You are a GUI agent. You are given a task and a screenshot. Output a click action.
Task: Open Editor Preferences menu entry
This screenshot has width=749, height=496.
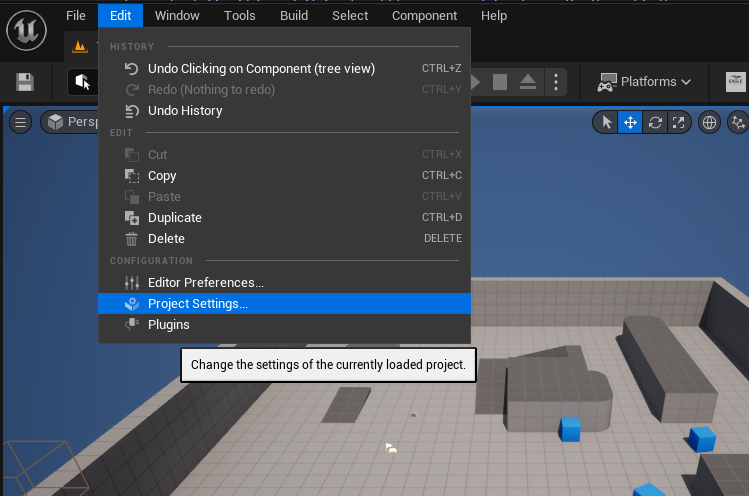[x=206, y=283]
